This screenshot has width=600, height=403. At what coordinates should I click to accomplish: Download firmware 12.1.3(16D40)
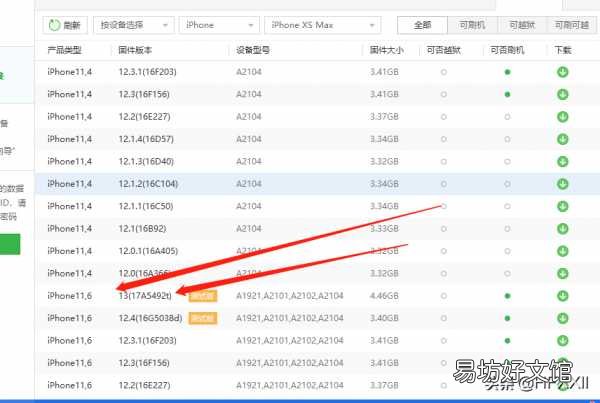[562, 162]
